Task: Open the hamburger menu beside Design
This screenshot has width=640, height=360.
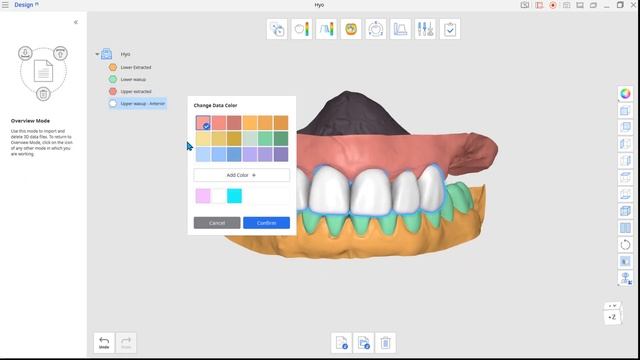Action: (5, 5)
